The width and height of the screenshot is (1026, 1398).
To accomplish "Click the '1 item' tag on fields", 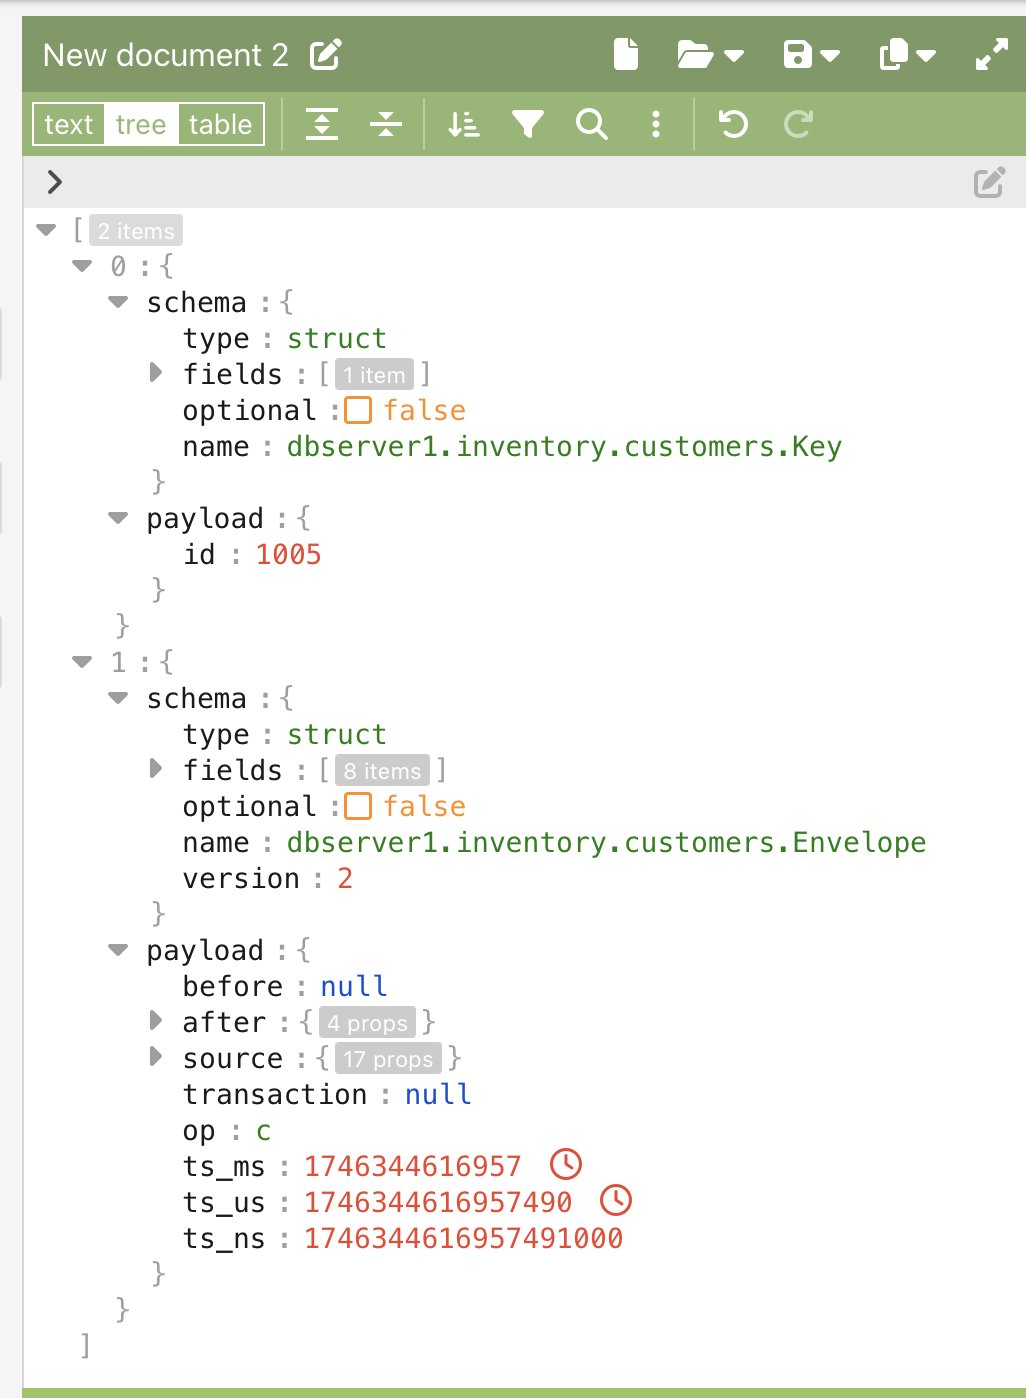I will pos(374,375).
